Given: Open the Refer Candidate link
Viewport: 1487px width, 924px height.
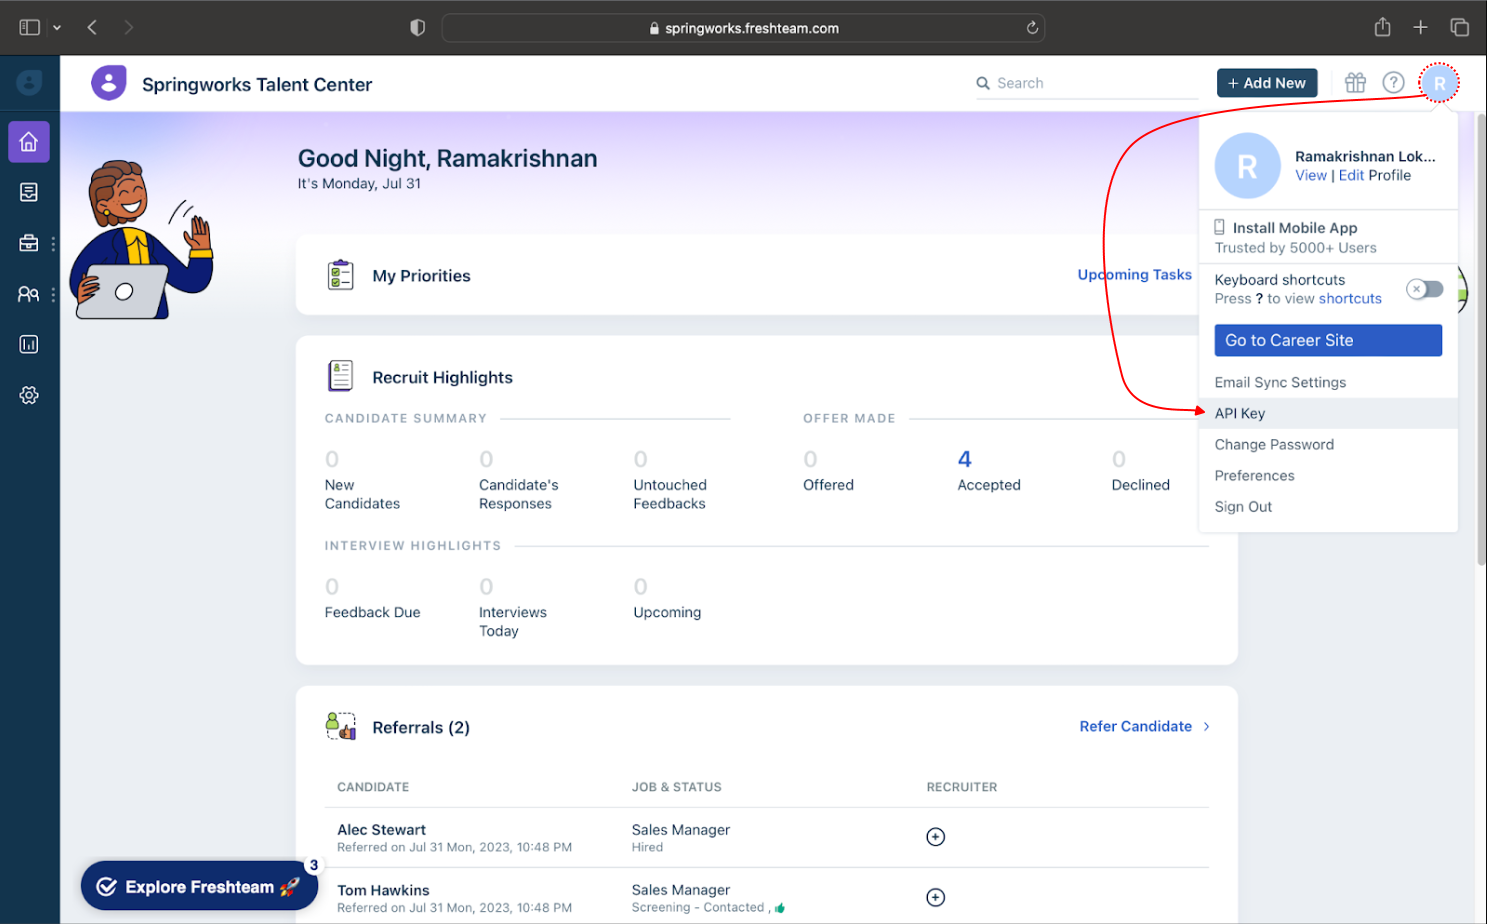Looking at the screenshot, I should tap(1135, 726).
